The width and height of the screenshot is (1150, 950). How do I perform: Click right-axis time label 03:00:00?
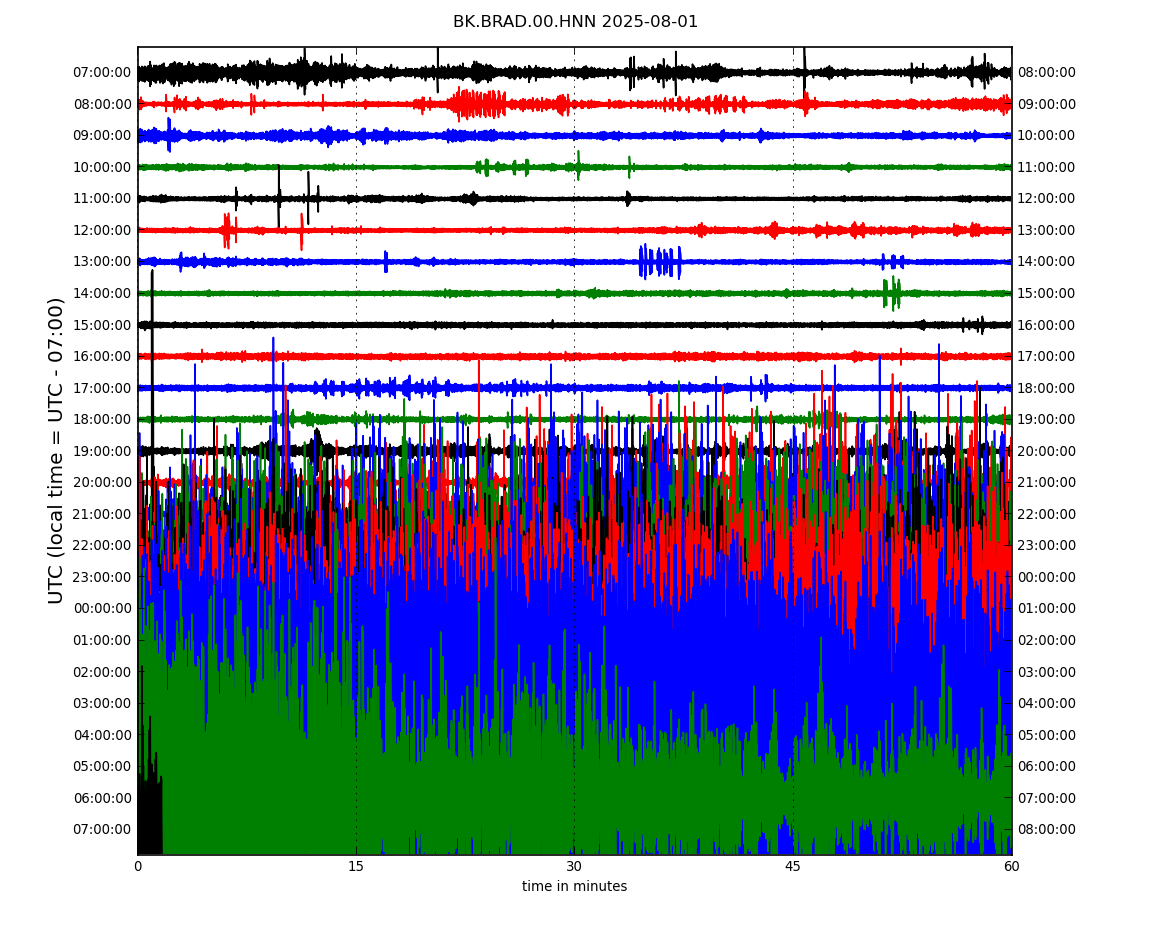(1047, 672)
